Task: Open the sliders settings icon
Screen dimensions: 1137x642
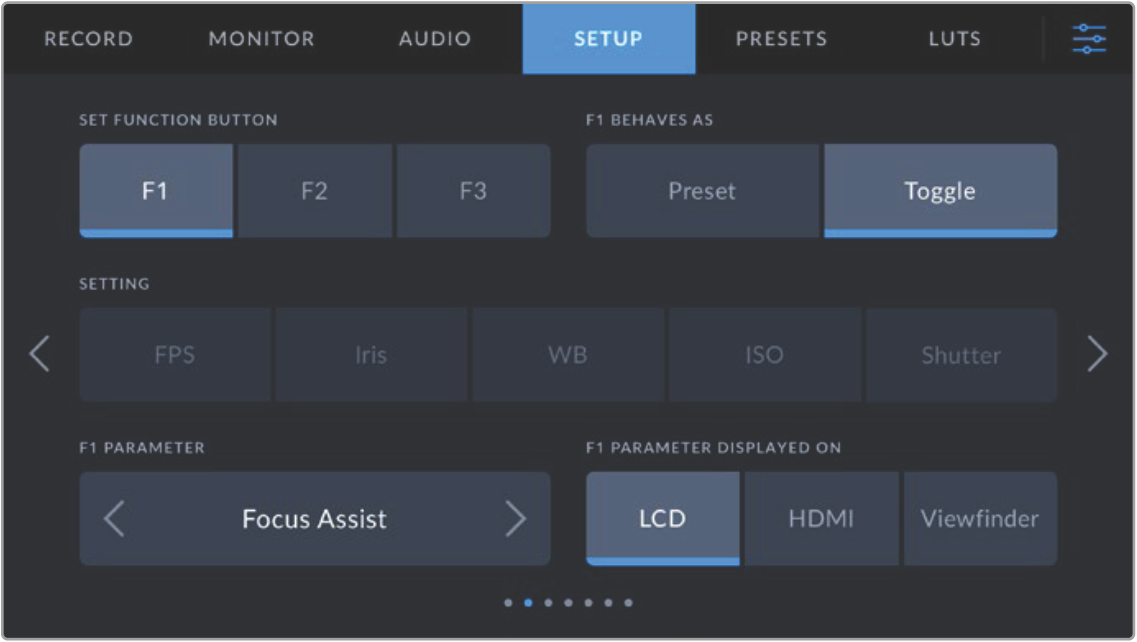Action: pyautogui.click(x=1089, y=39)
